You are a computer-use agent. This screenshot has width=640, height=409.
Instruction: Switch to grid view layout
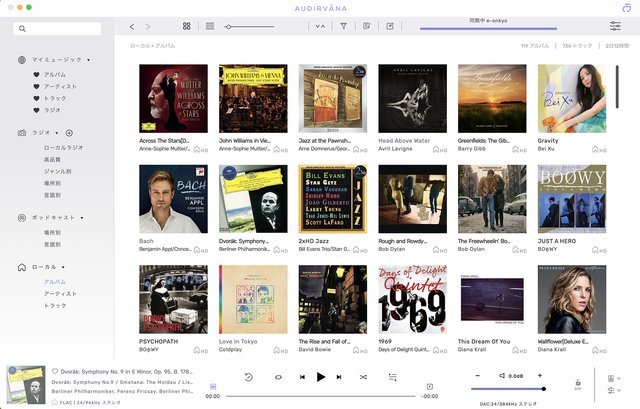pos(187,26)
